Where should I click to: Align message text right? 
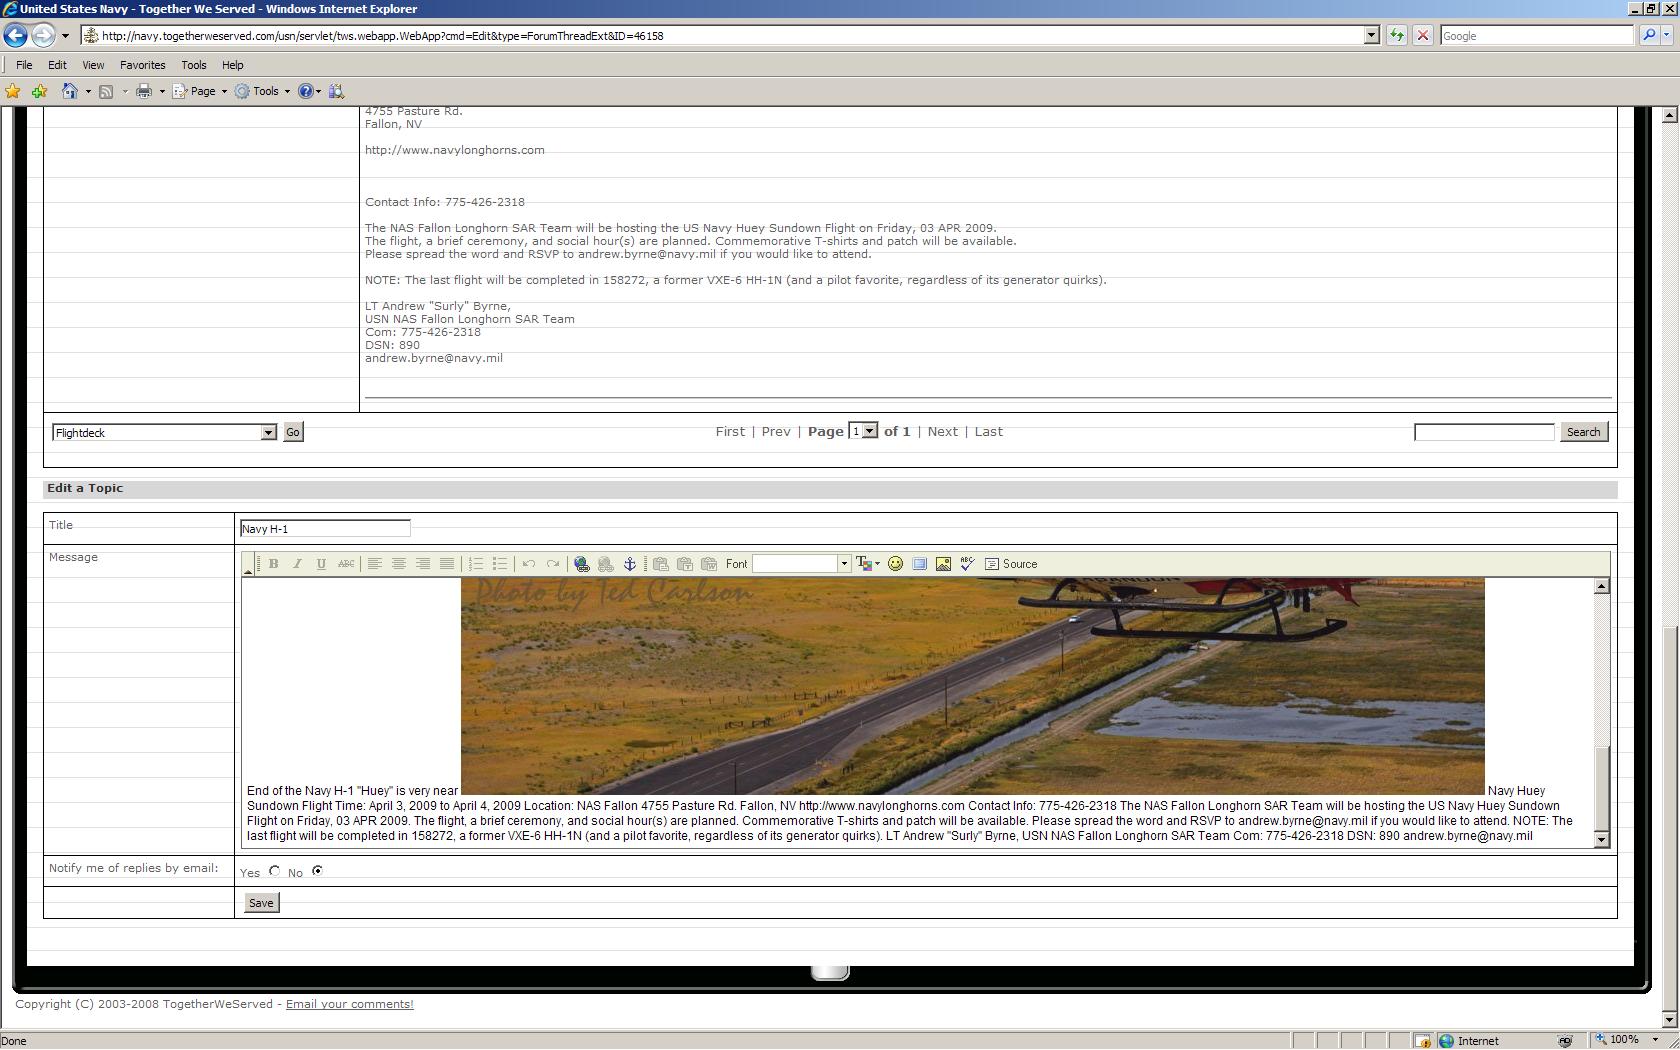(423, 564)
